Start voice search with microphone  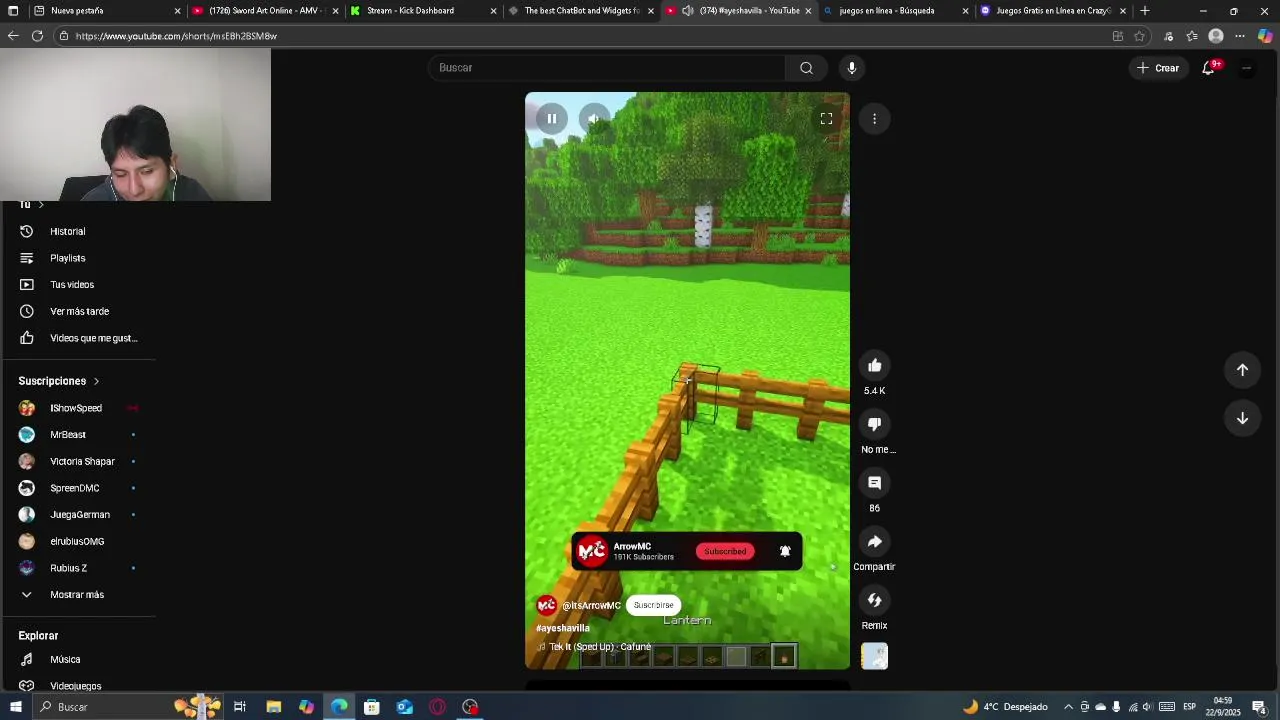[852, 68]
